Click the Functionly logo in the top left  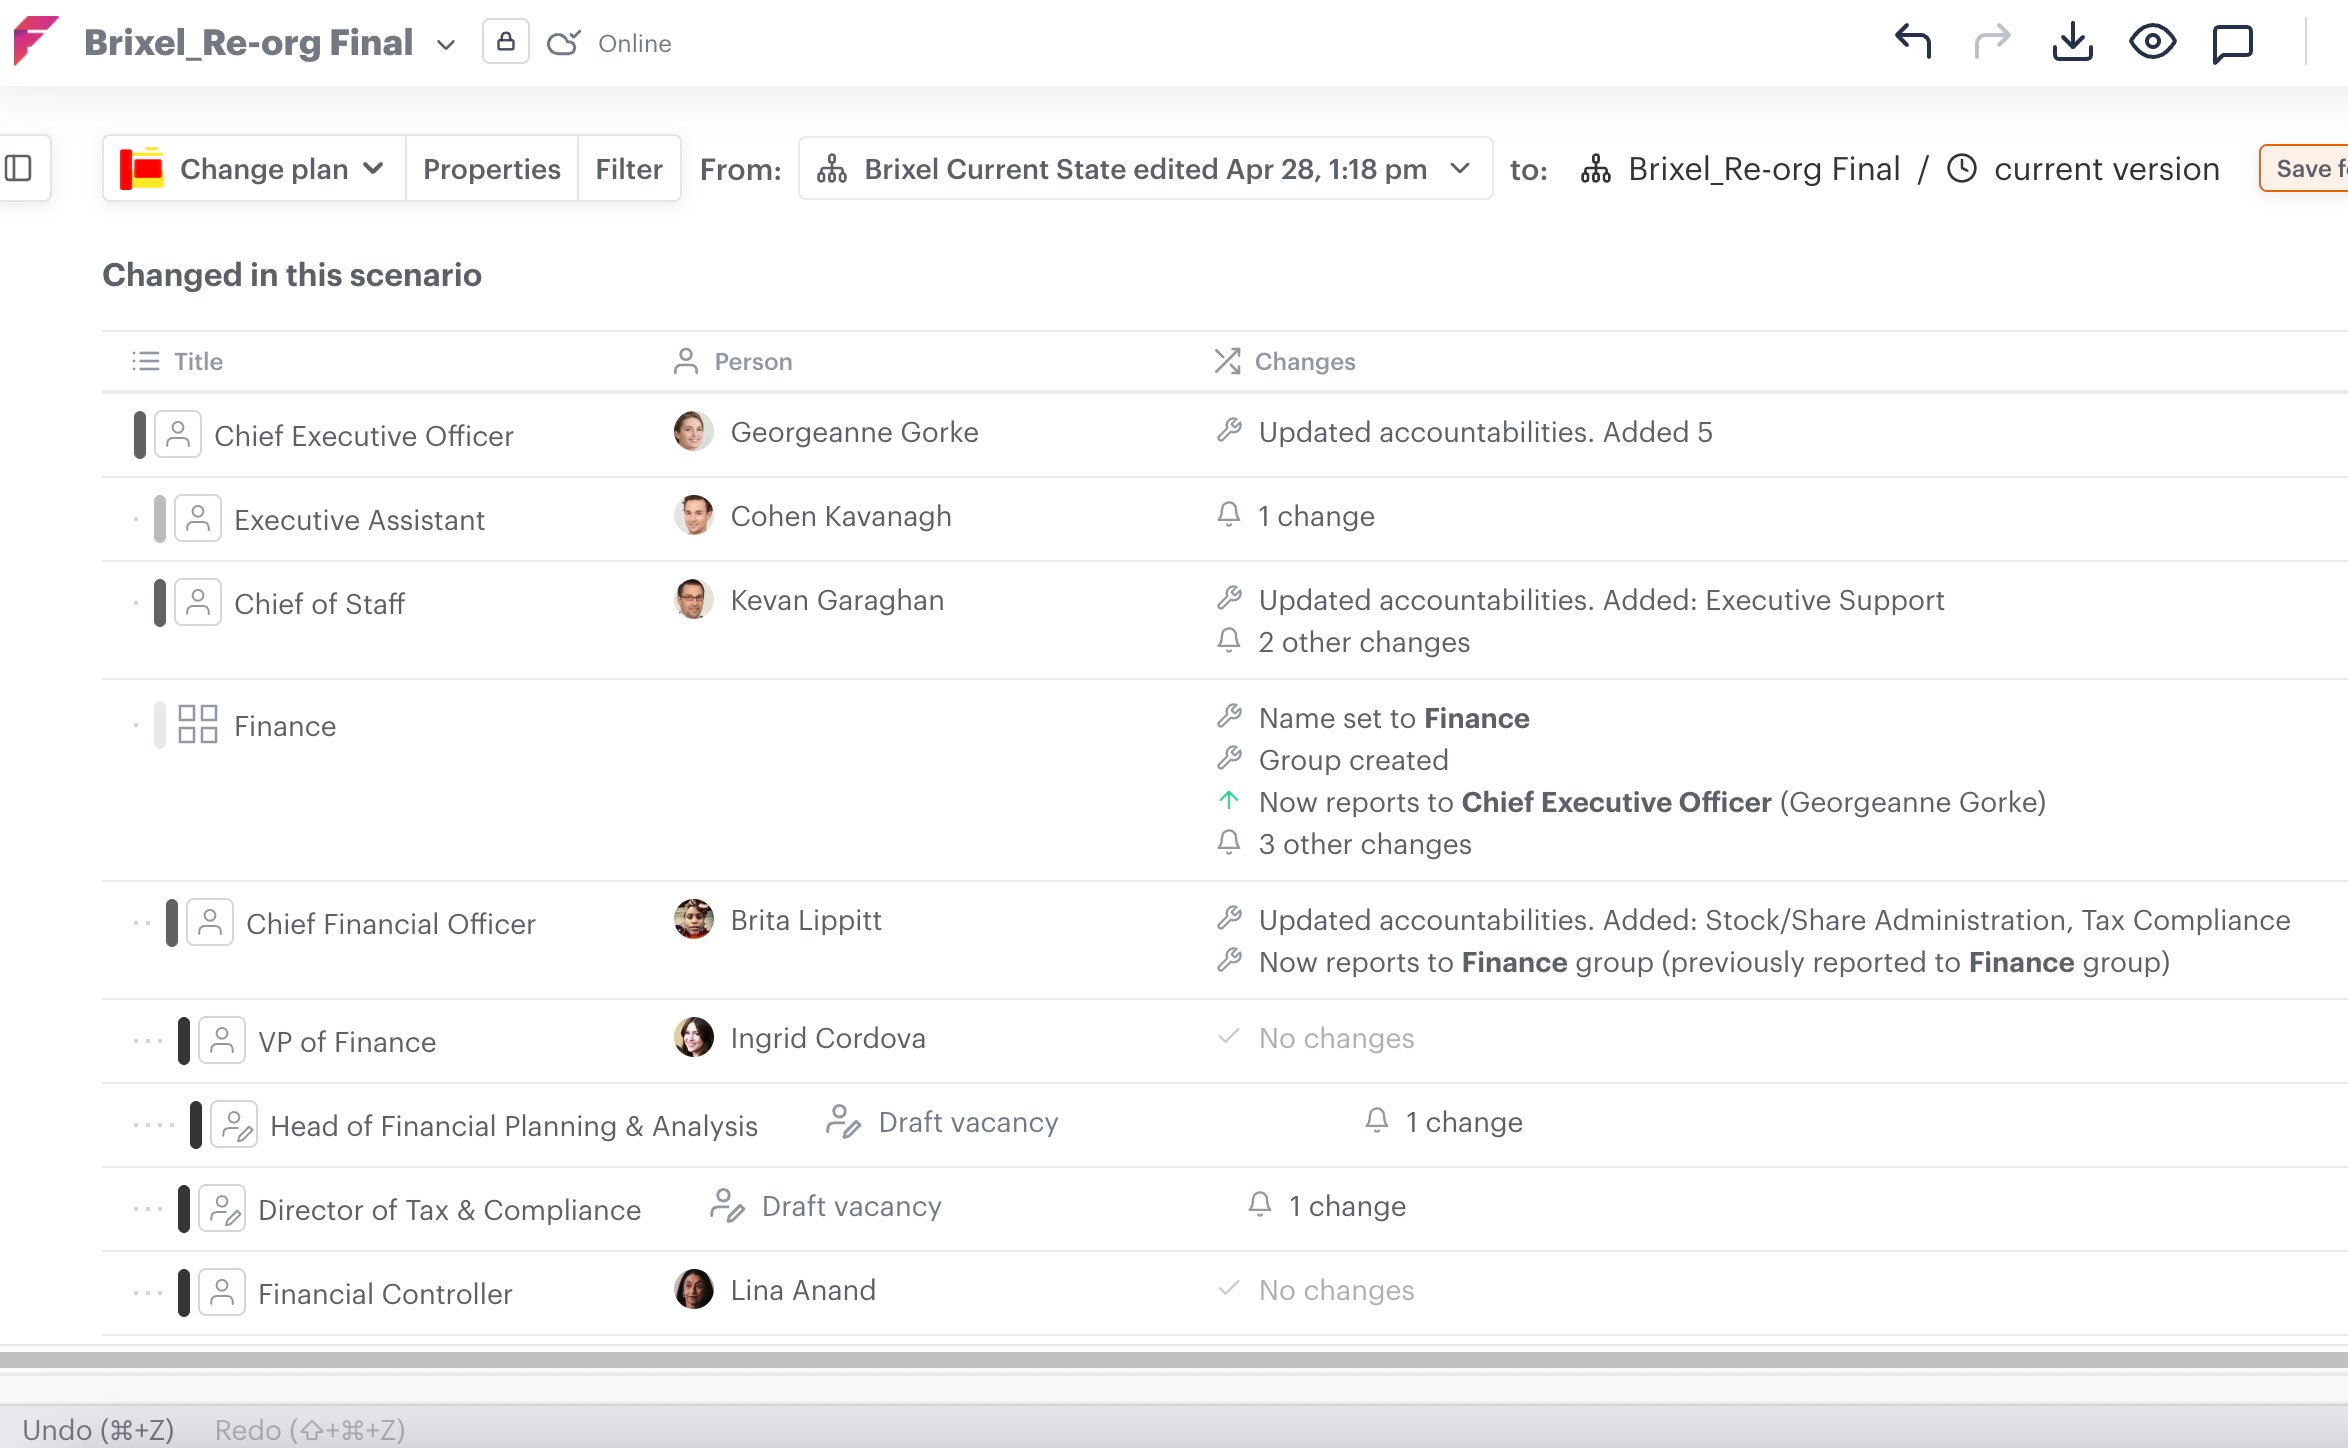[x=36, y=40]
